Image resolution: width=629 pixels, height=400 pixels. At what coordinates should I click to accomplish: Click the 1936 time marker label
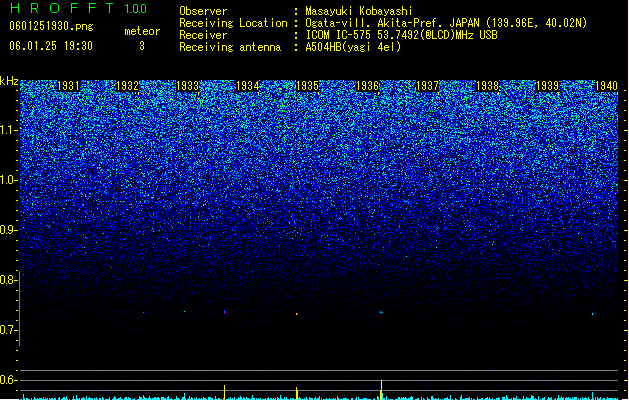point(367,86)
